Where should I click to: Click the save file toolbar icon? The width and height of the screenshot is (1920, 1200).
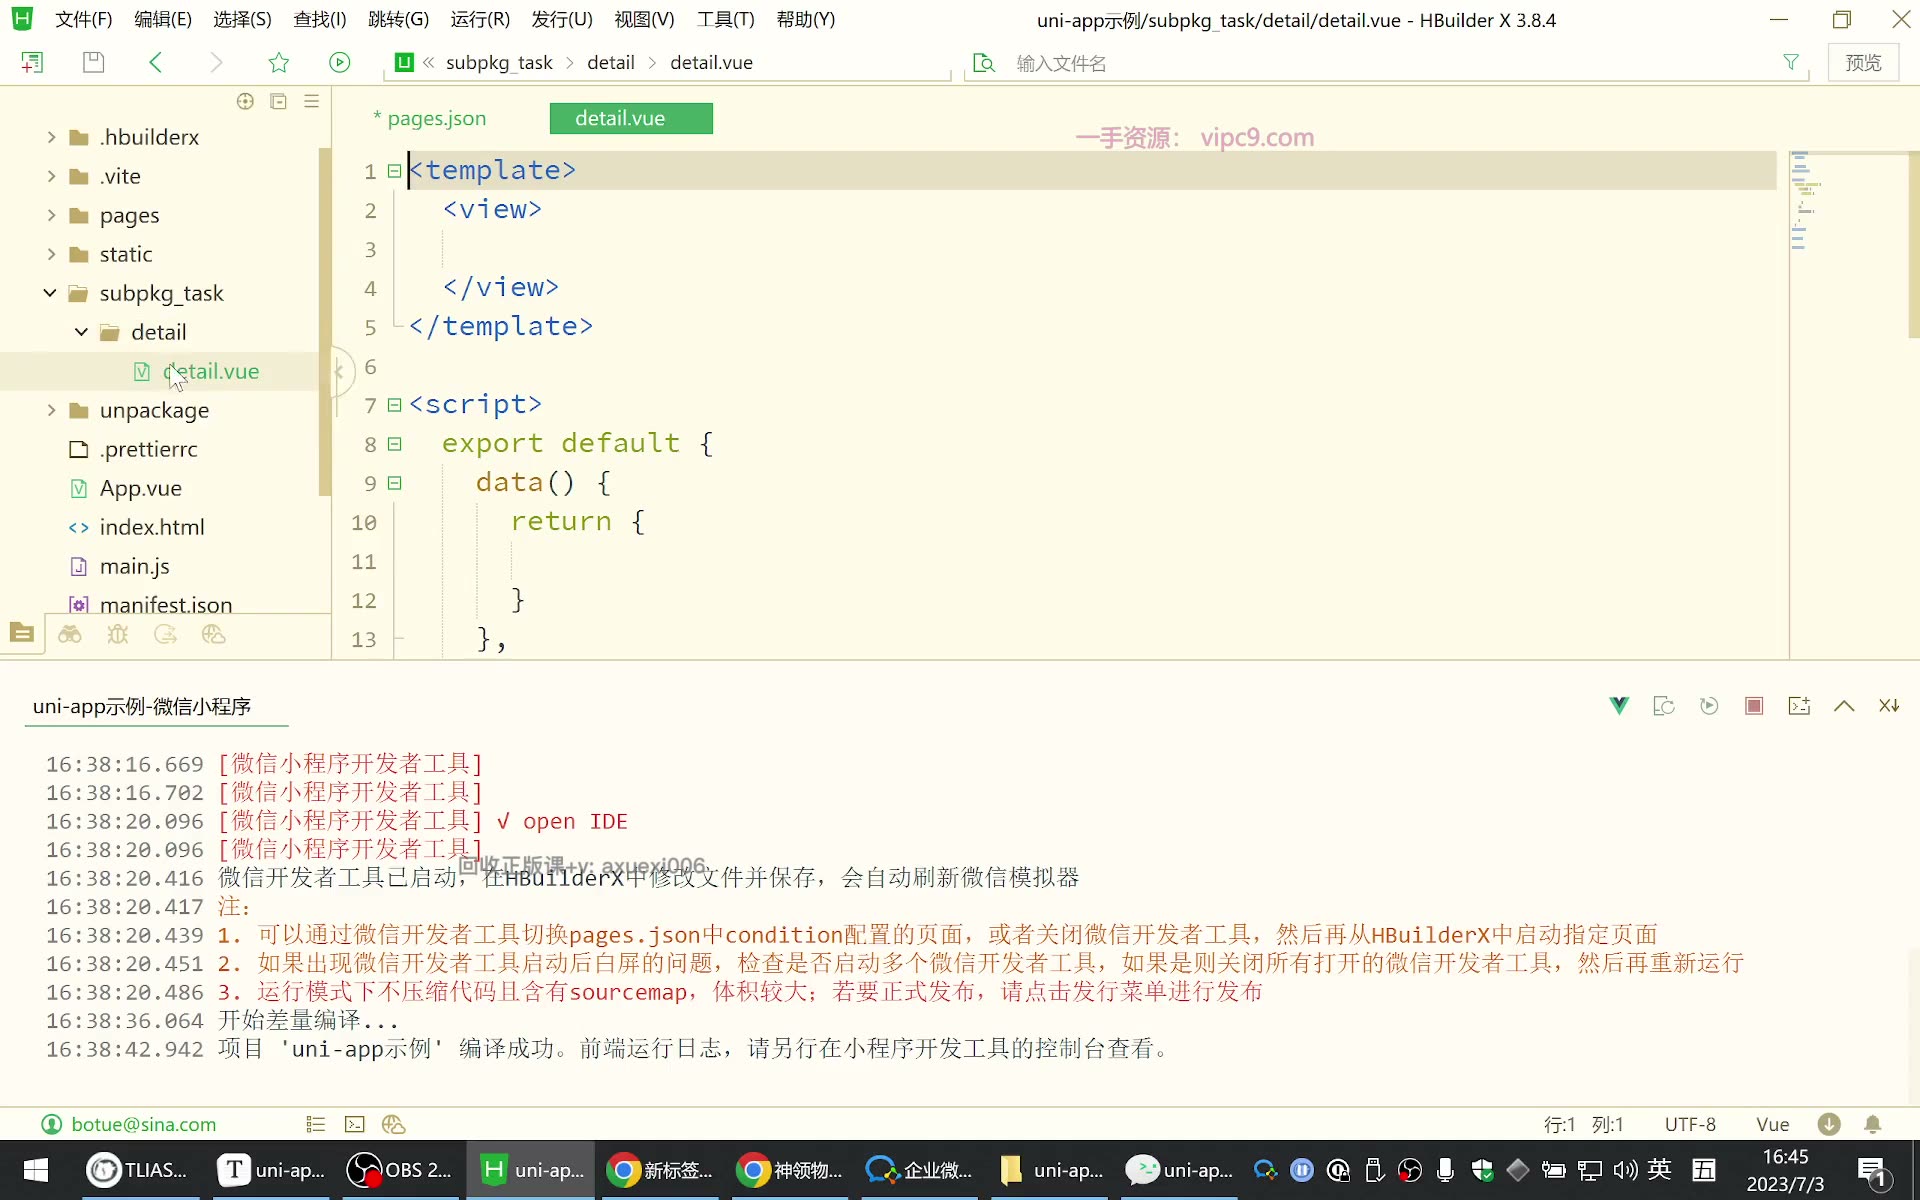93,62
